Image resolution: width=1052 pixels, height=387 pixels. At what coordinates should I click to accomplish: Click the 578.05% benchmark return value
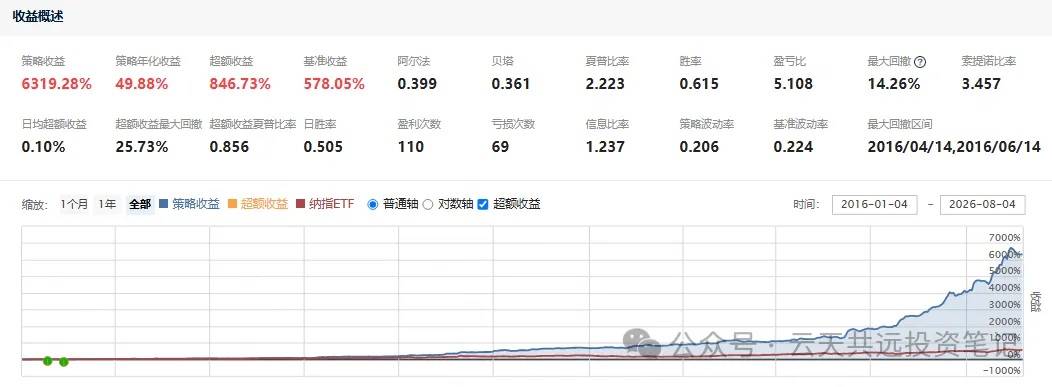coord(334,84)
